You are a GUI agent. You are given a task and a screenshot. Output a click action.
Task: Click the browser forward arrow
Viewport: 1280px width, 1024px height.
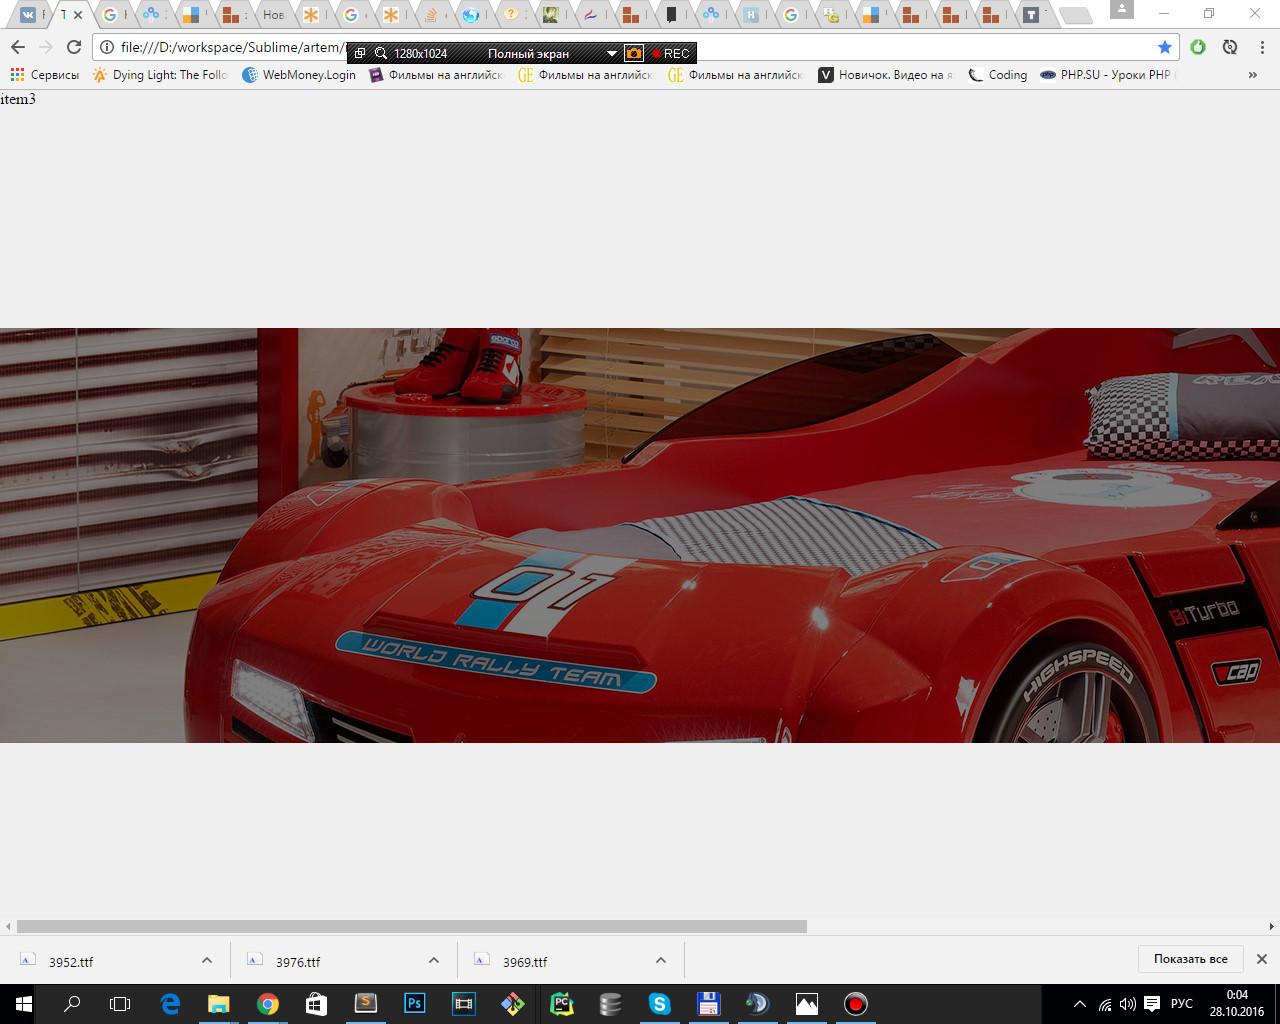click(x=45, y=47)
